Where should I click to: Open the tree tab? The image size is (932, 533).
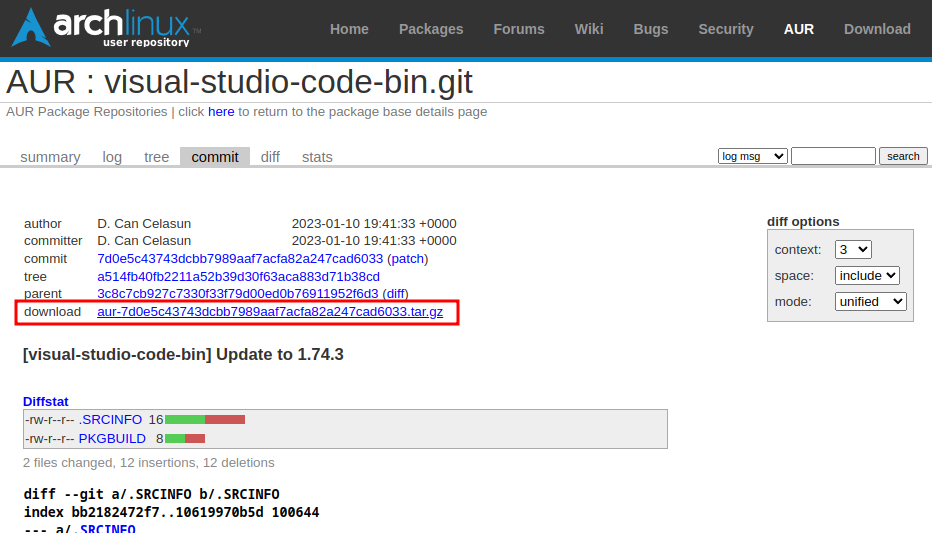(x=156, y=157)
